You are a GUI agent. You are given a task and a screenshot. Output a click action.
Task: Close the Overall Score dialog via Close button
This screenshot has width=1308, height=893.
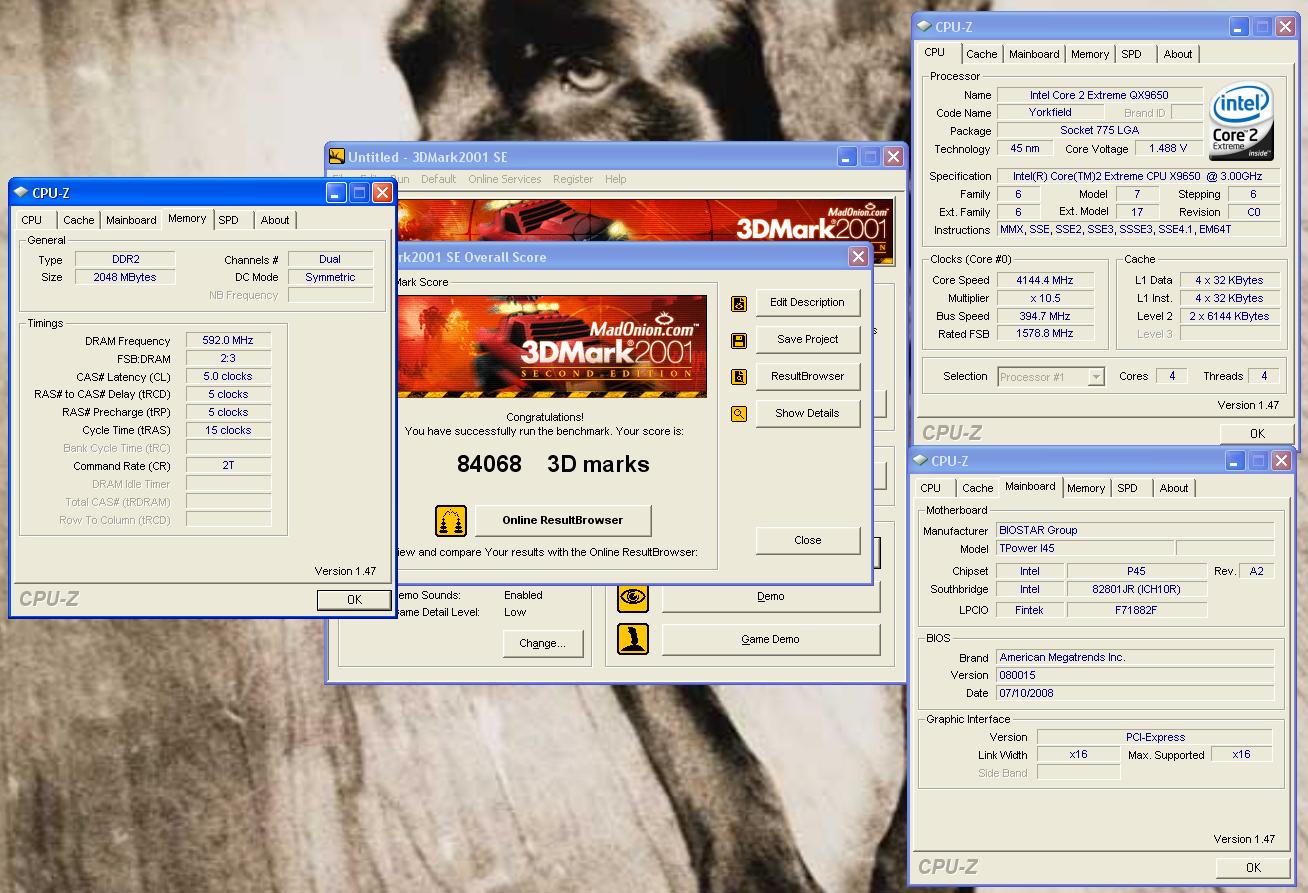coord(807,540)
